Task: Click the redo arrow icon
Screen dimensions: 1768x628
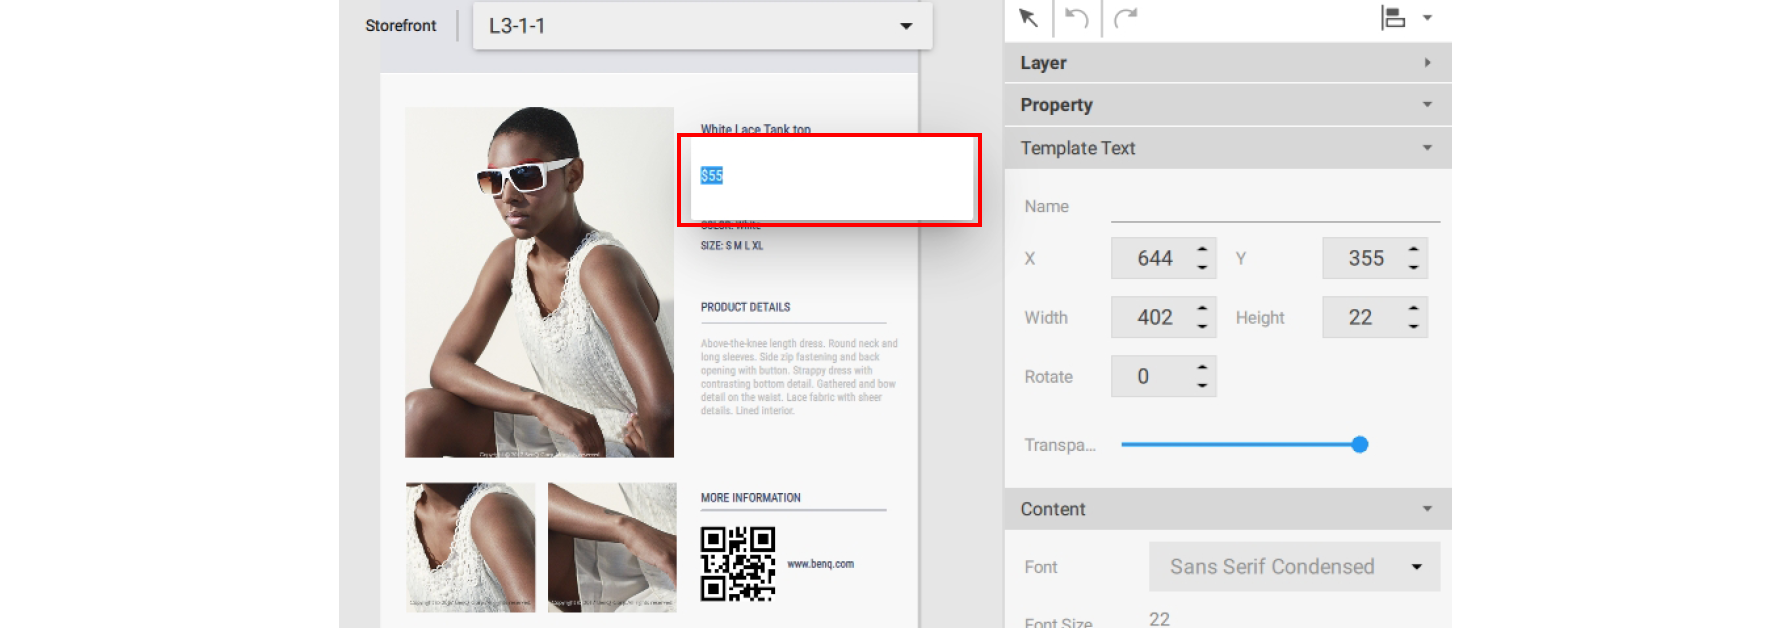Action: [x=1126, y=18]
